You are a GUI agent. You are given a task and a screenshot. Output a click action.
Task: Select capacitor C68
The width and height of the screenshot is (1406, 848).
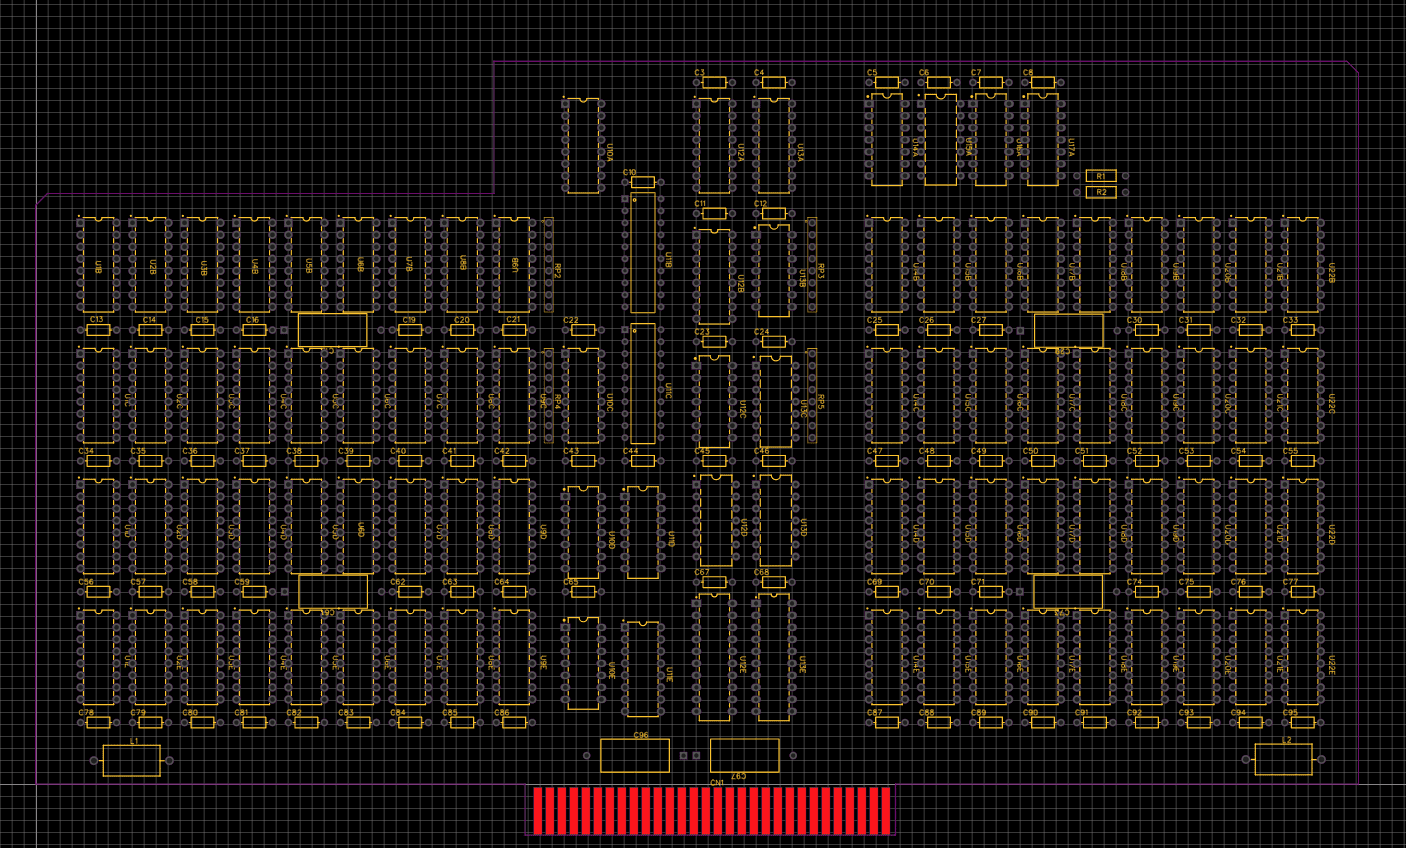[774, 582]
